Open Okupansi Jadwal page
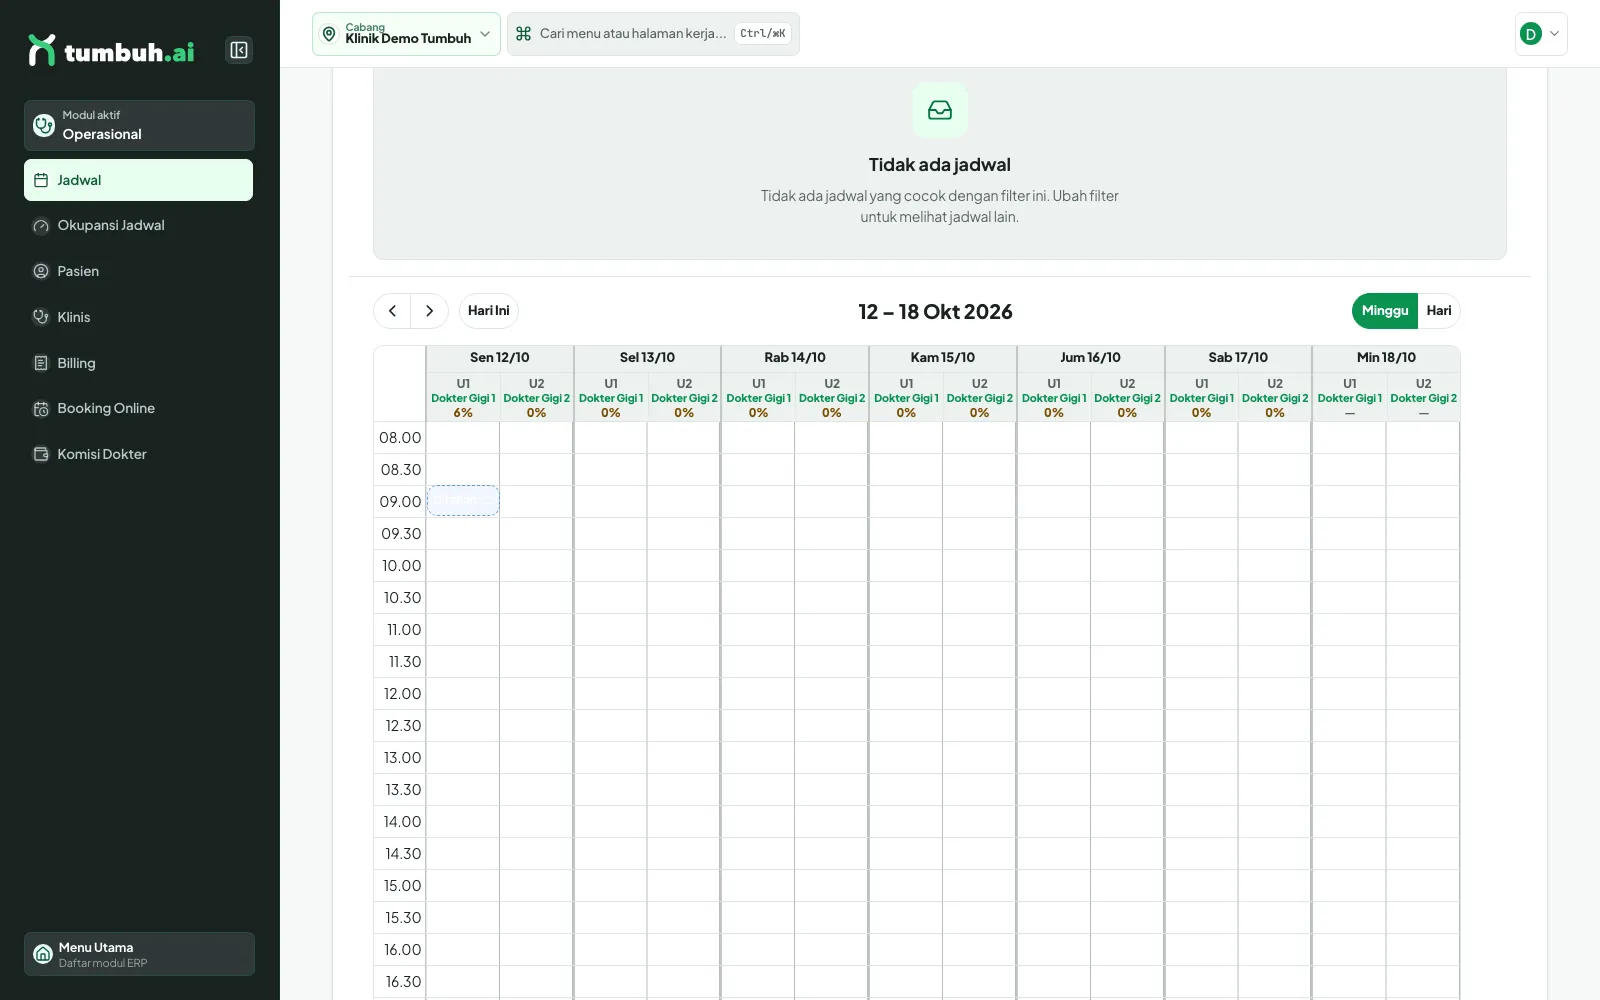The image size is (1600, 1000). pos(138,226)
